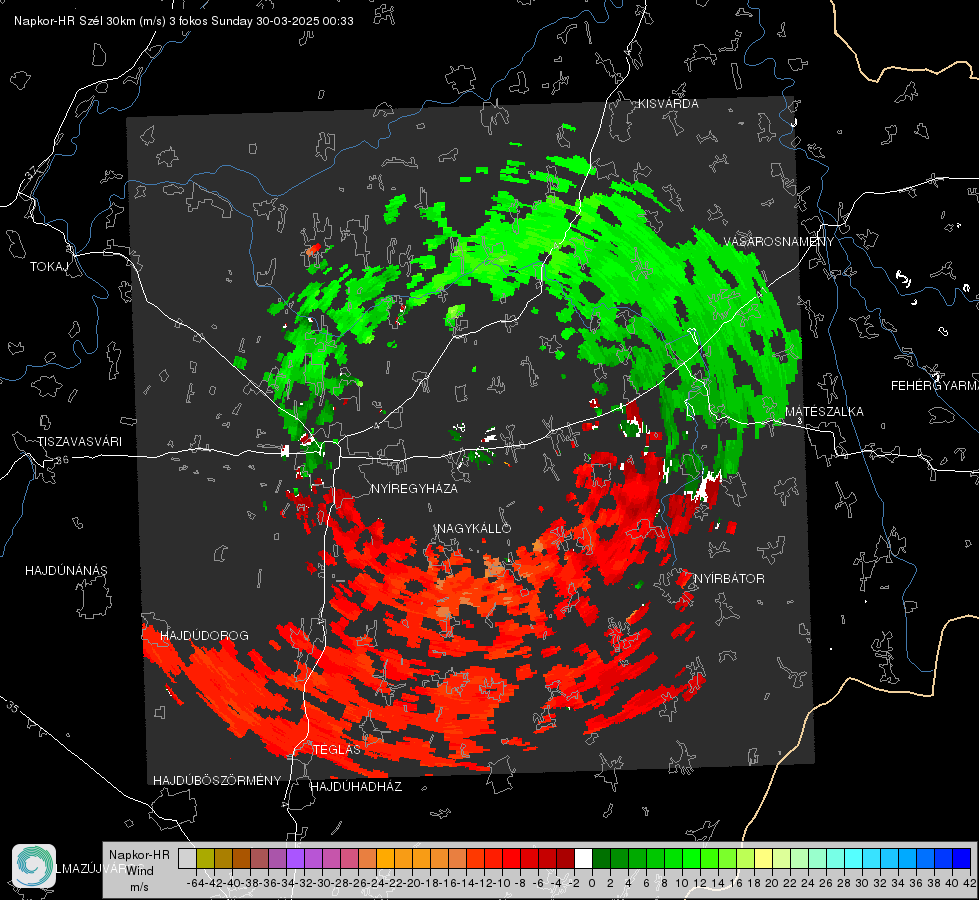Click the VÁSÁROSNAMÉNY city label
This screenshot has width=979, height=900.
click(x=779, y=242)
